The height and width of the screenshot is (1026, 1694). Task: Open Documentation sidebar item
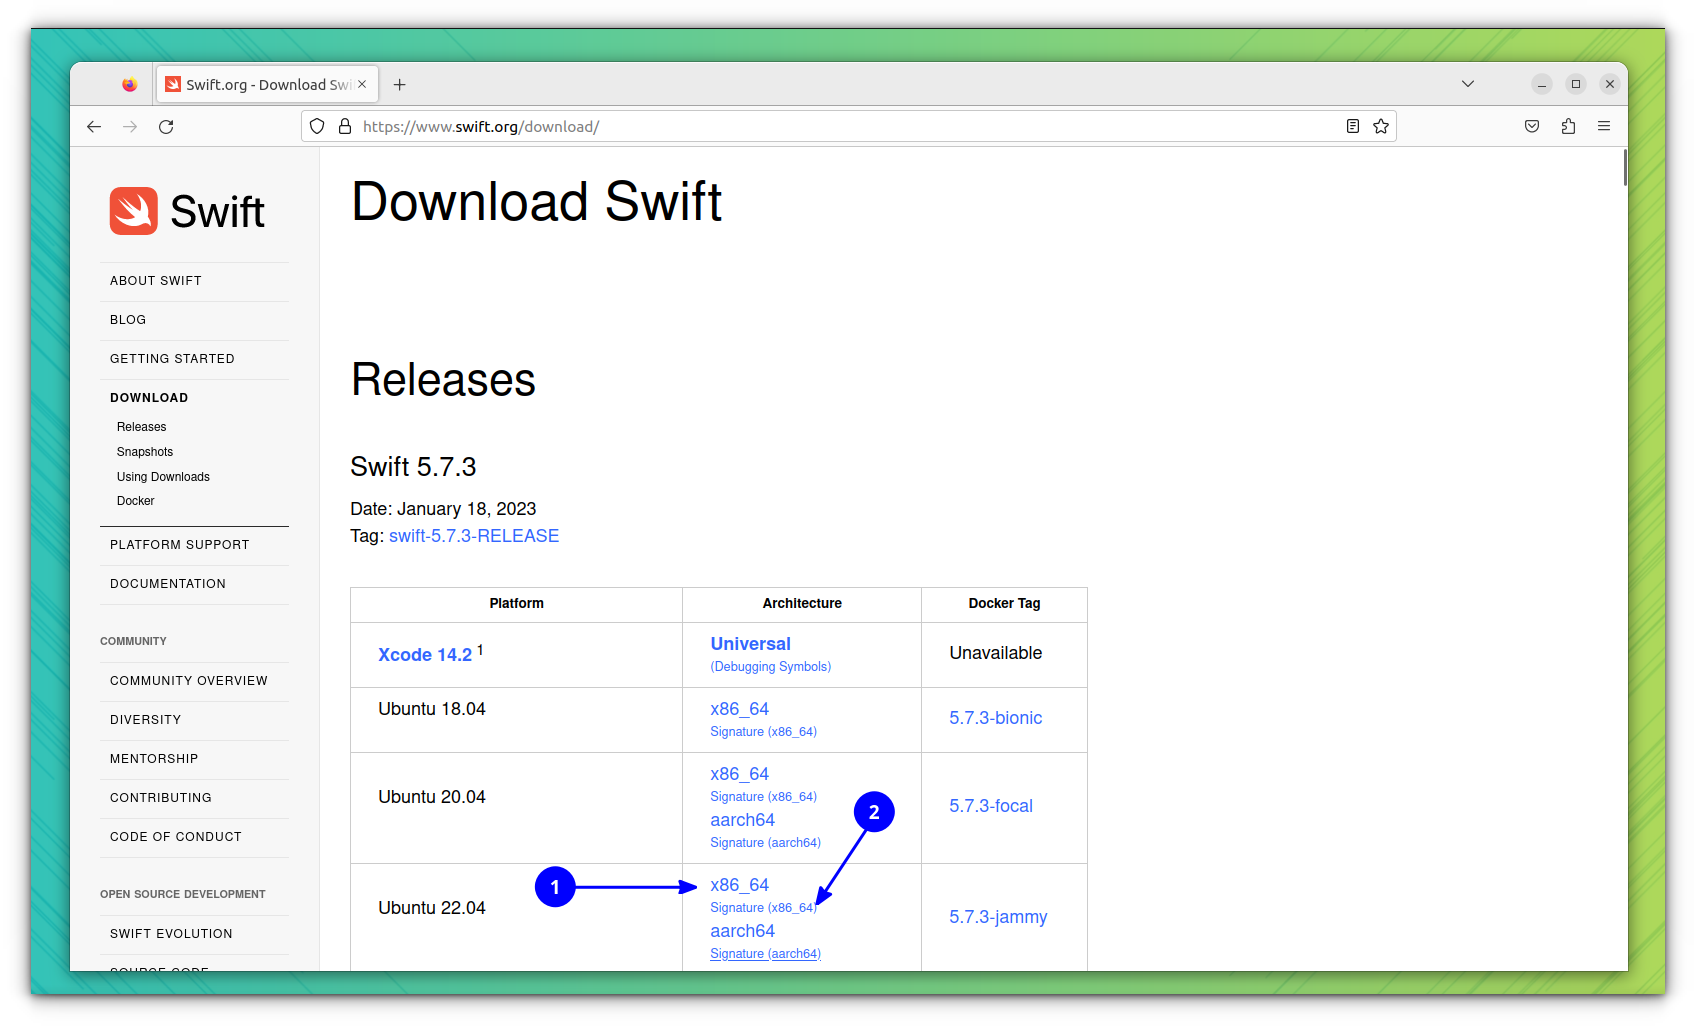pyautogui.click(x=168, y=584)
